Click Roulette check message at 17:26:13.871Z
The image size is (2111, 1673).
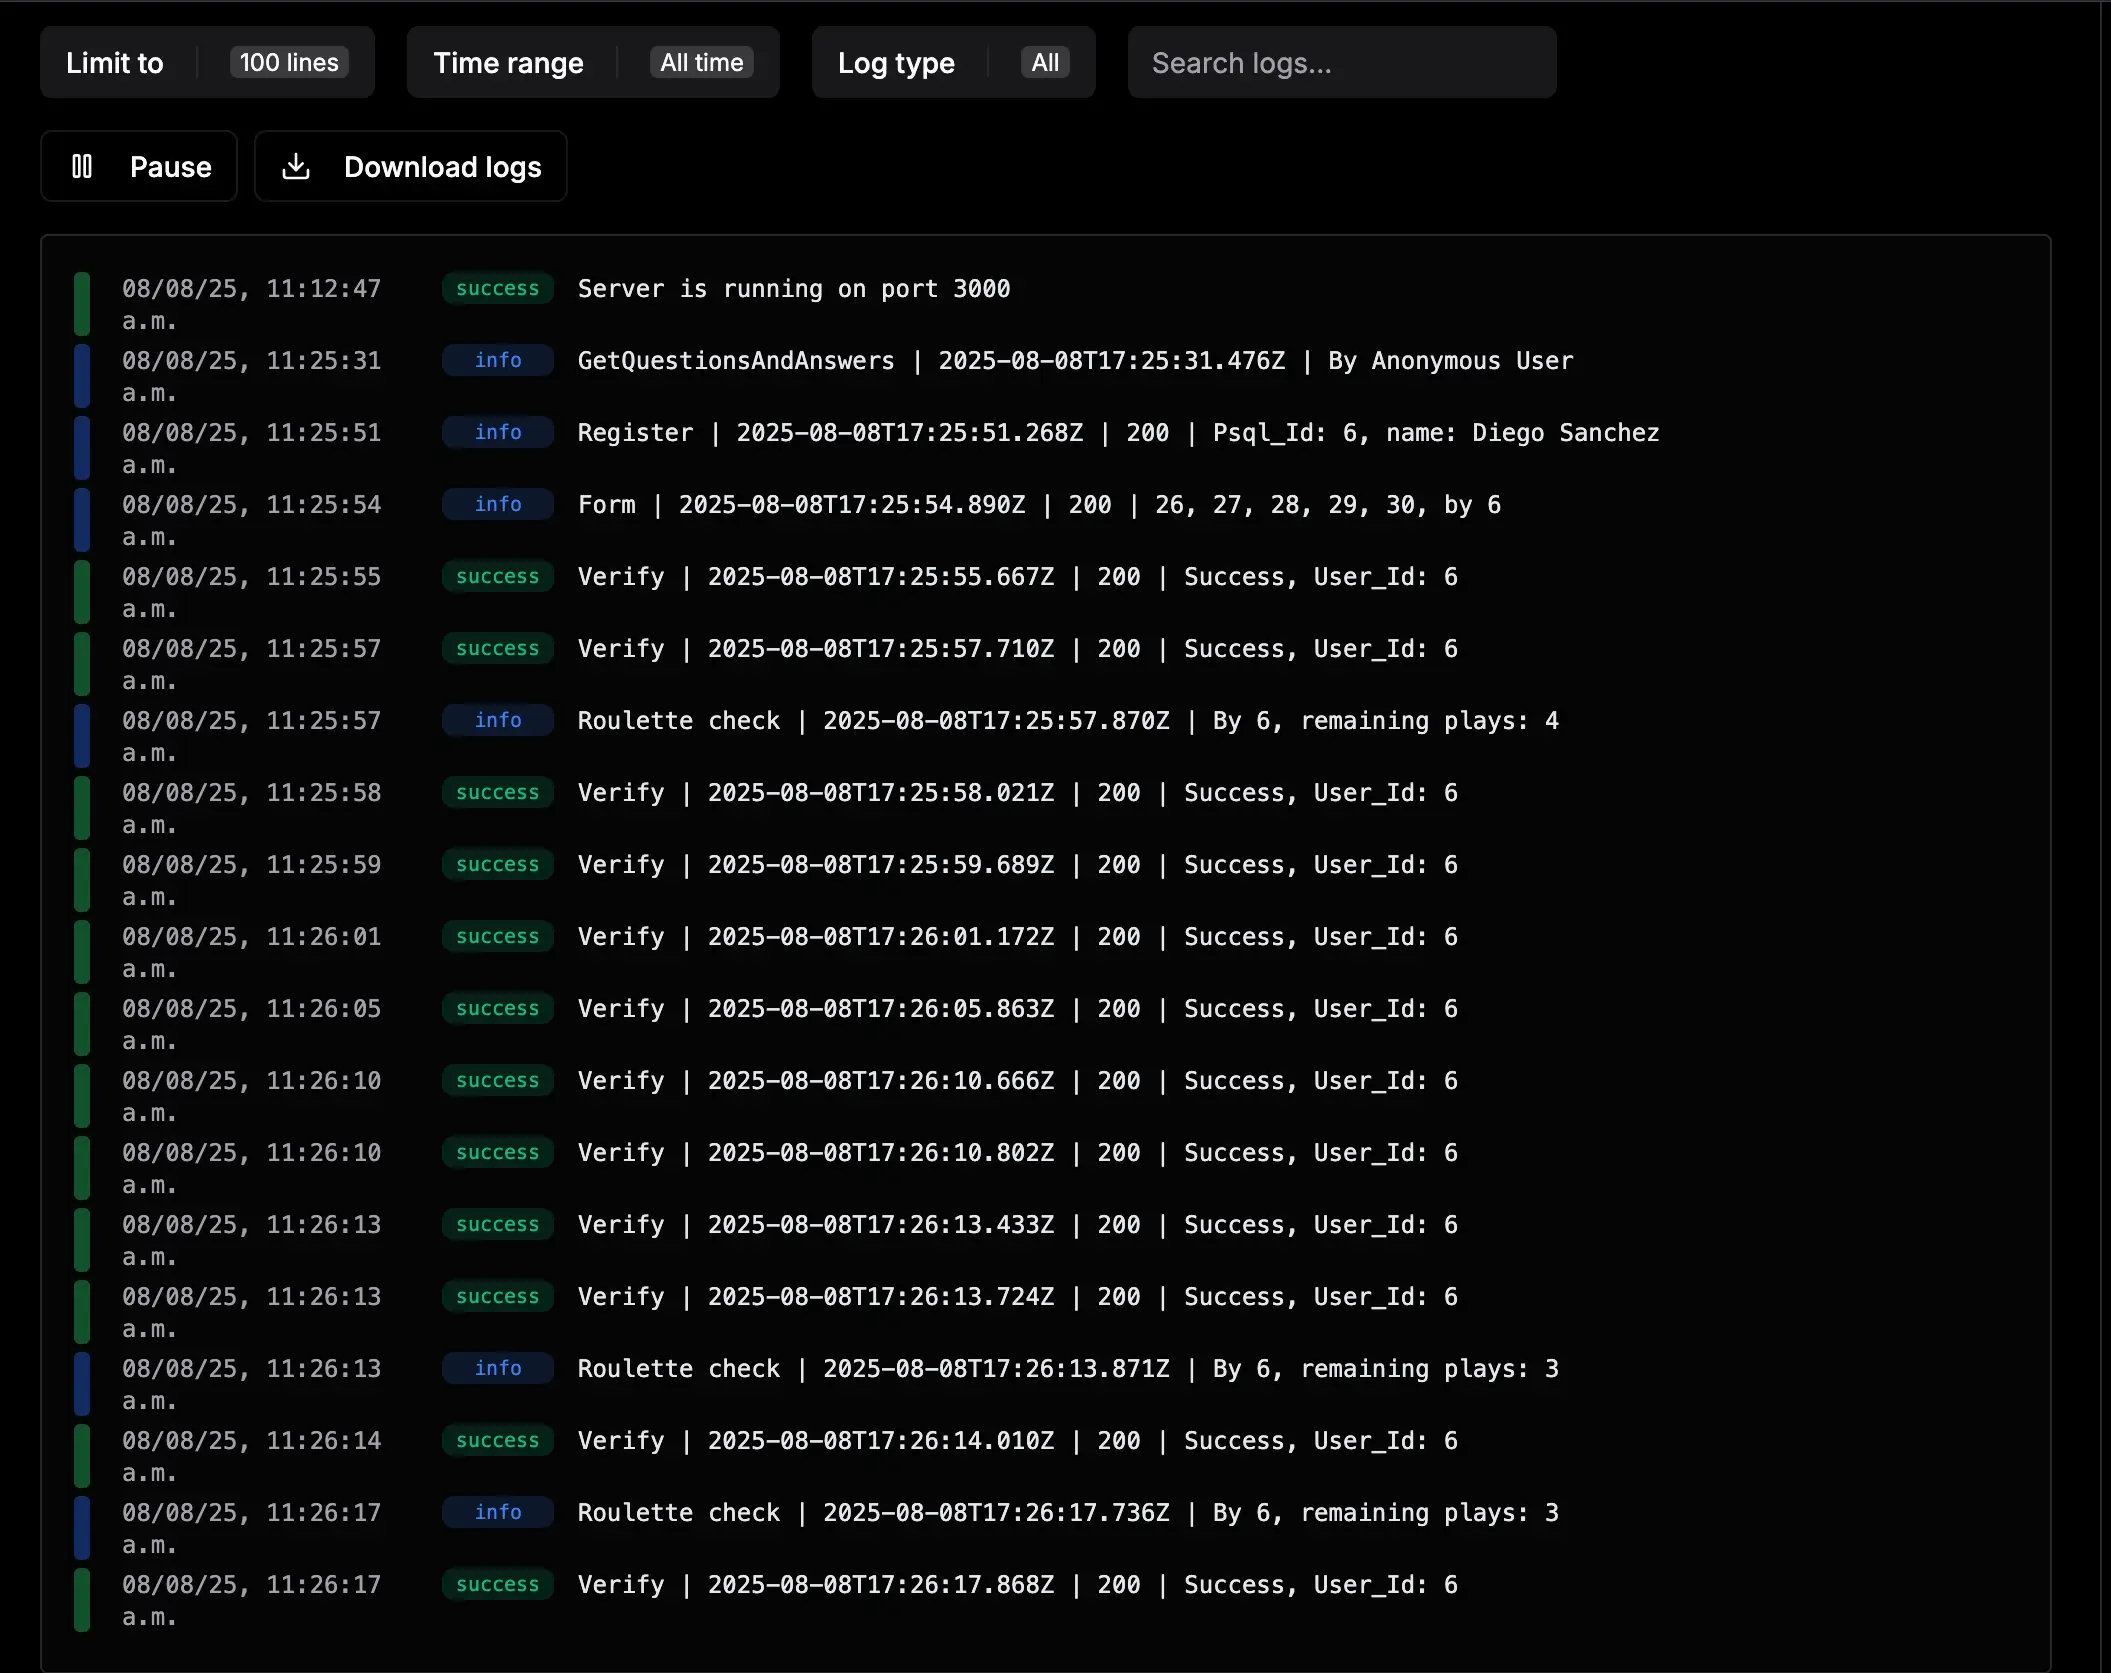1068,1369
